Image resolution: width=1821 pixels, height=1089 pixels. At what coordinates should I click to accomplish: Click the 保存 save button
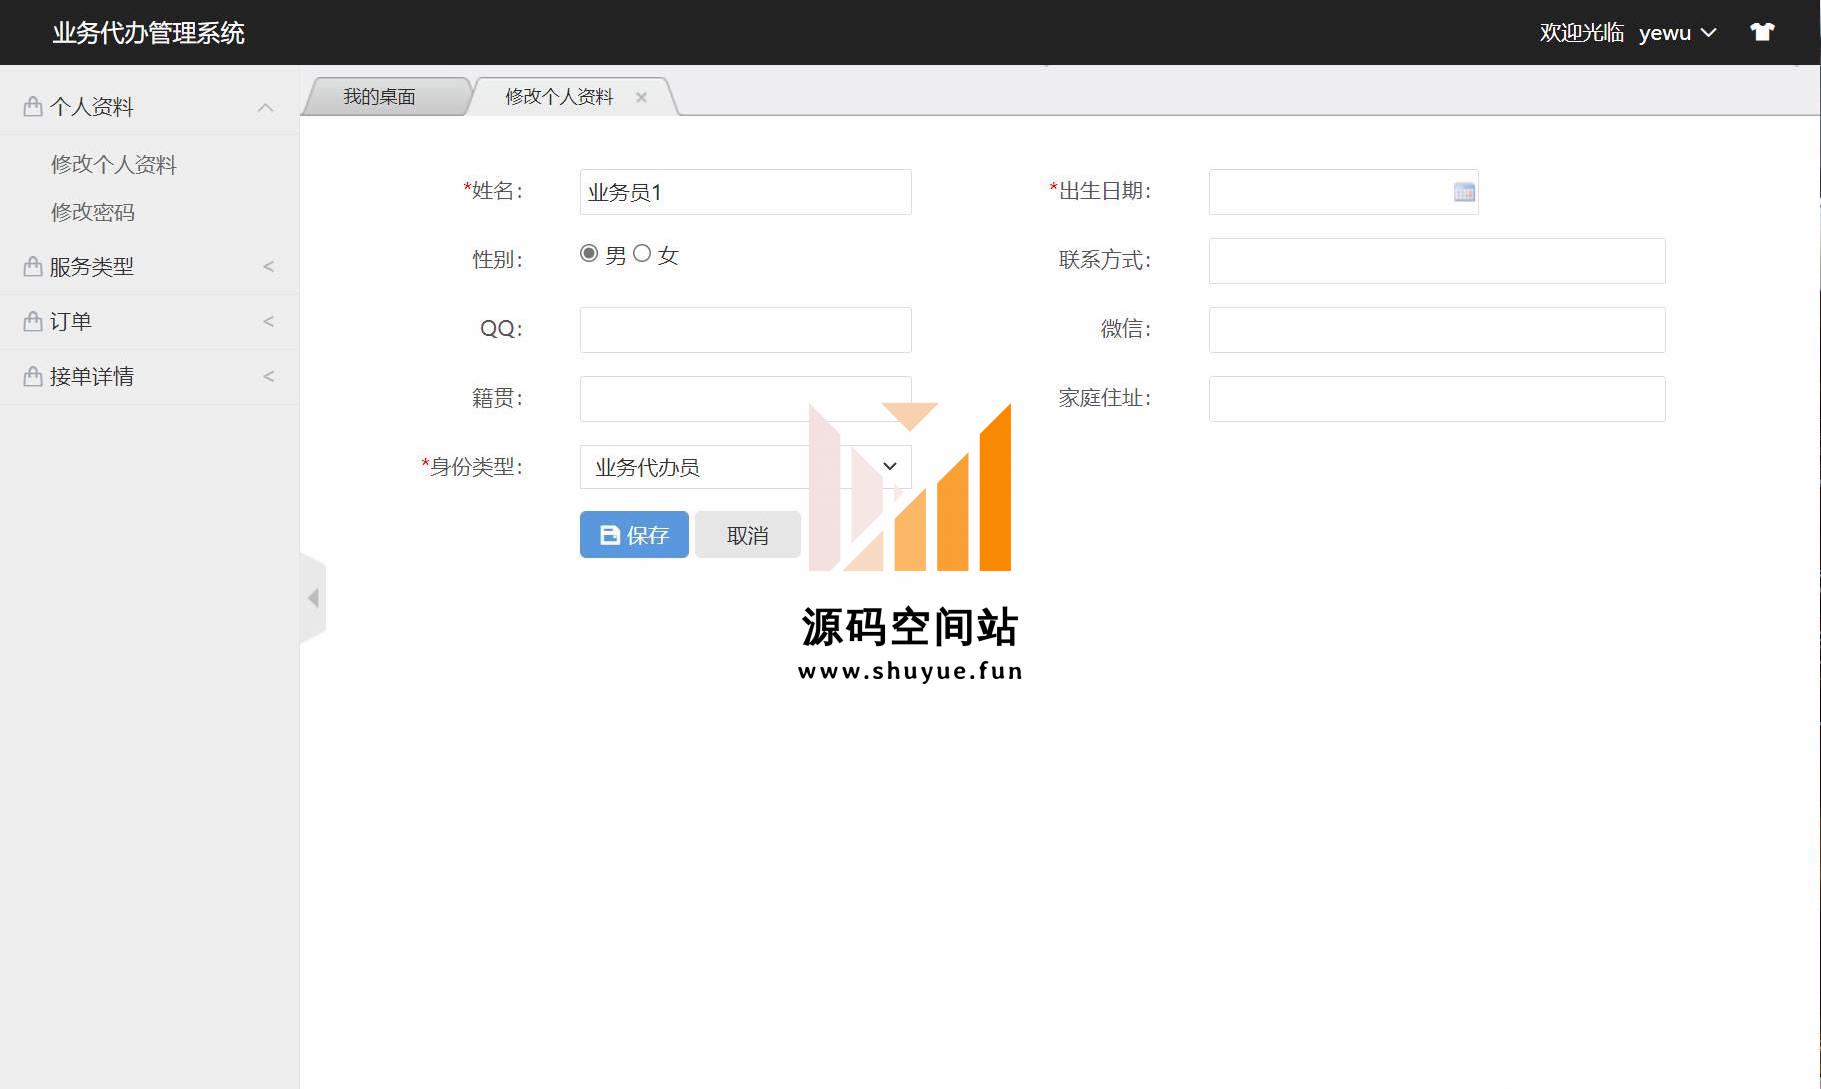634,535
